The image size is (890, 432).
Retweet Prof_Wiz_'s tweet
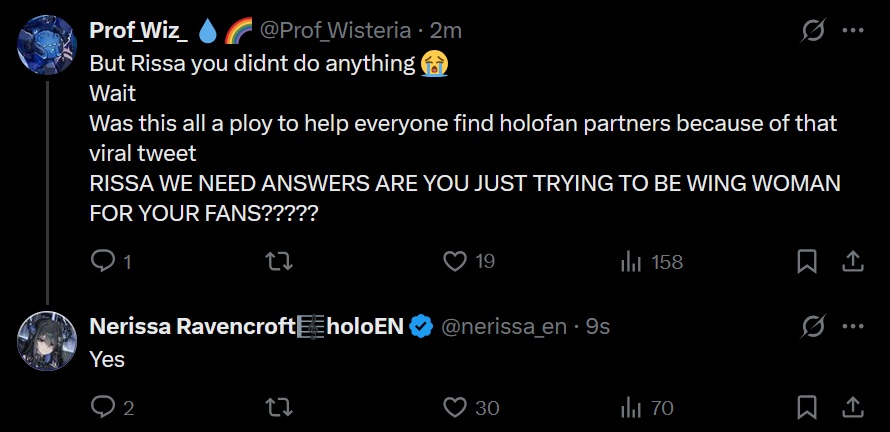[x=279, y=261]
